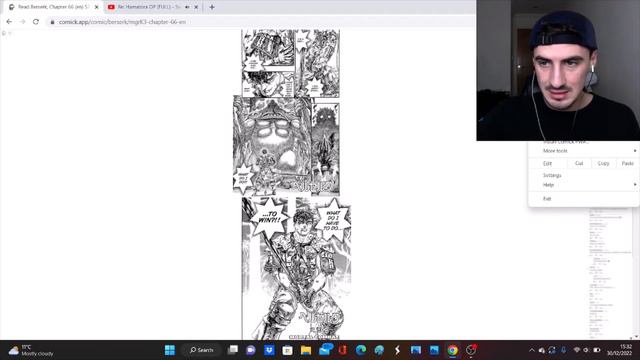640x360 pixels.
Task: Close the YouTube Hamatora OP tab
Action: [196, 7]
